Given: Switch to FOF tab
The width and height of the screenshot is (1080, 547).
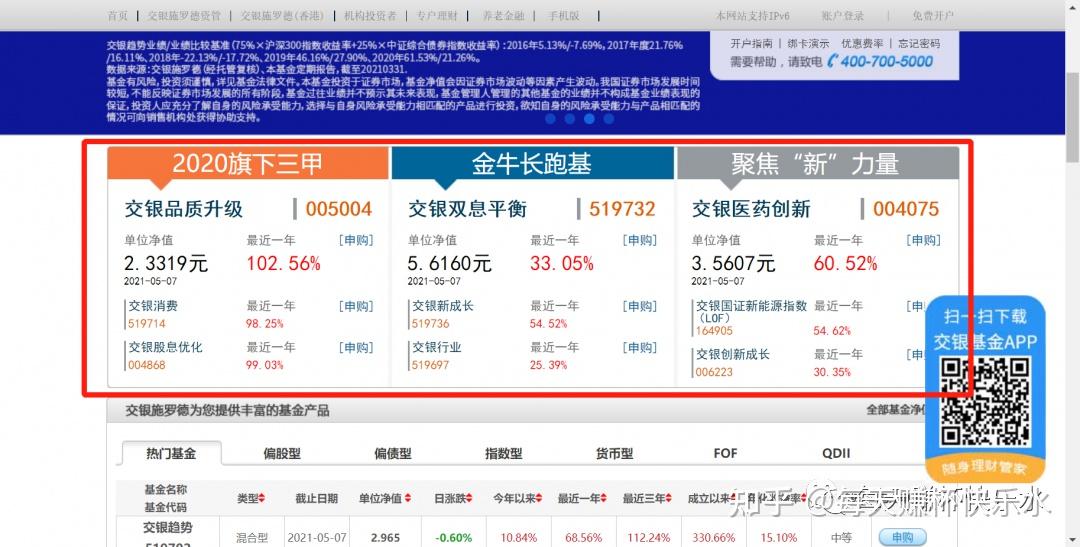Looking at the screenshot, I should 725,453.
